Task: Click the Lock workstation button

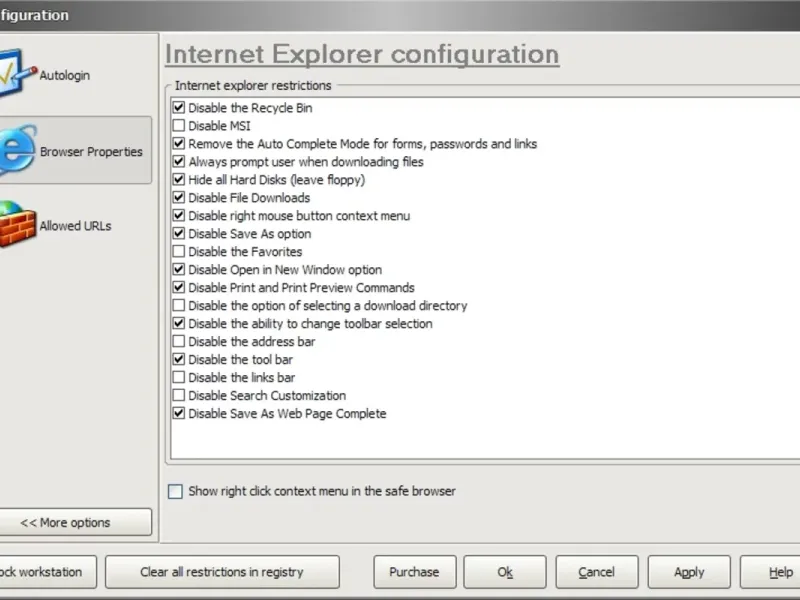Action: (x=47, y=572)
